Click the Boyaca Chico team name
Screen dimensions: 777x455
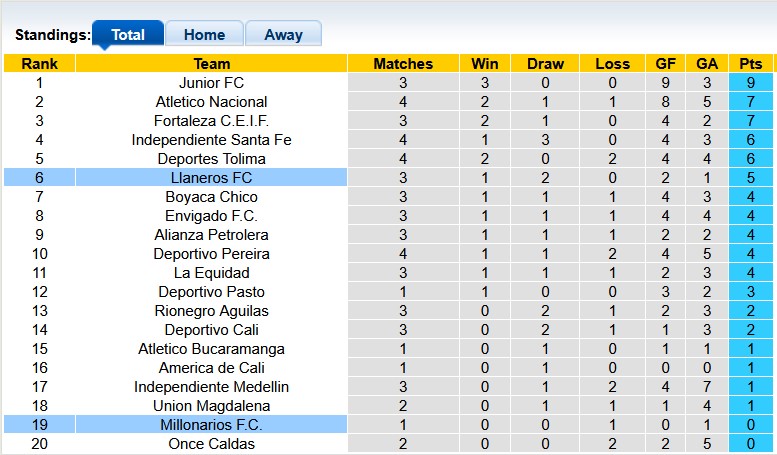[211, 197]
